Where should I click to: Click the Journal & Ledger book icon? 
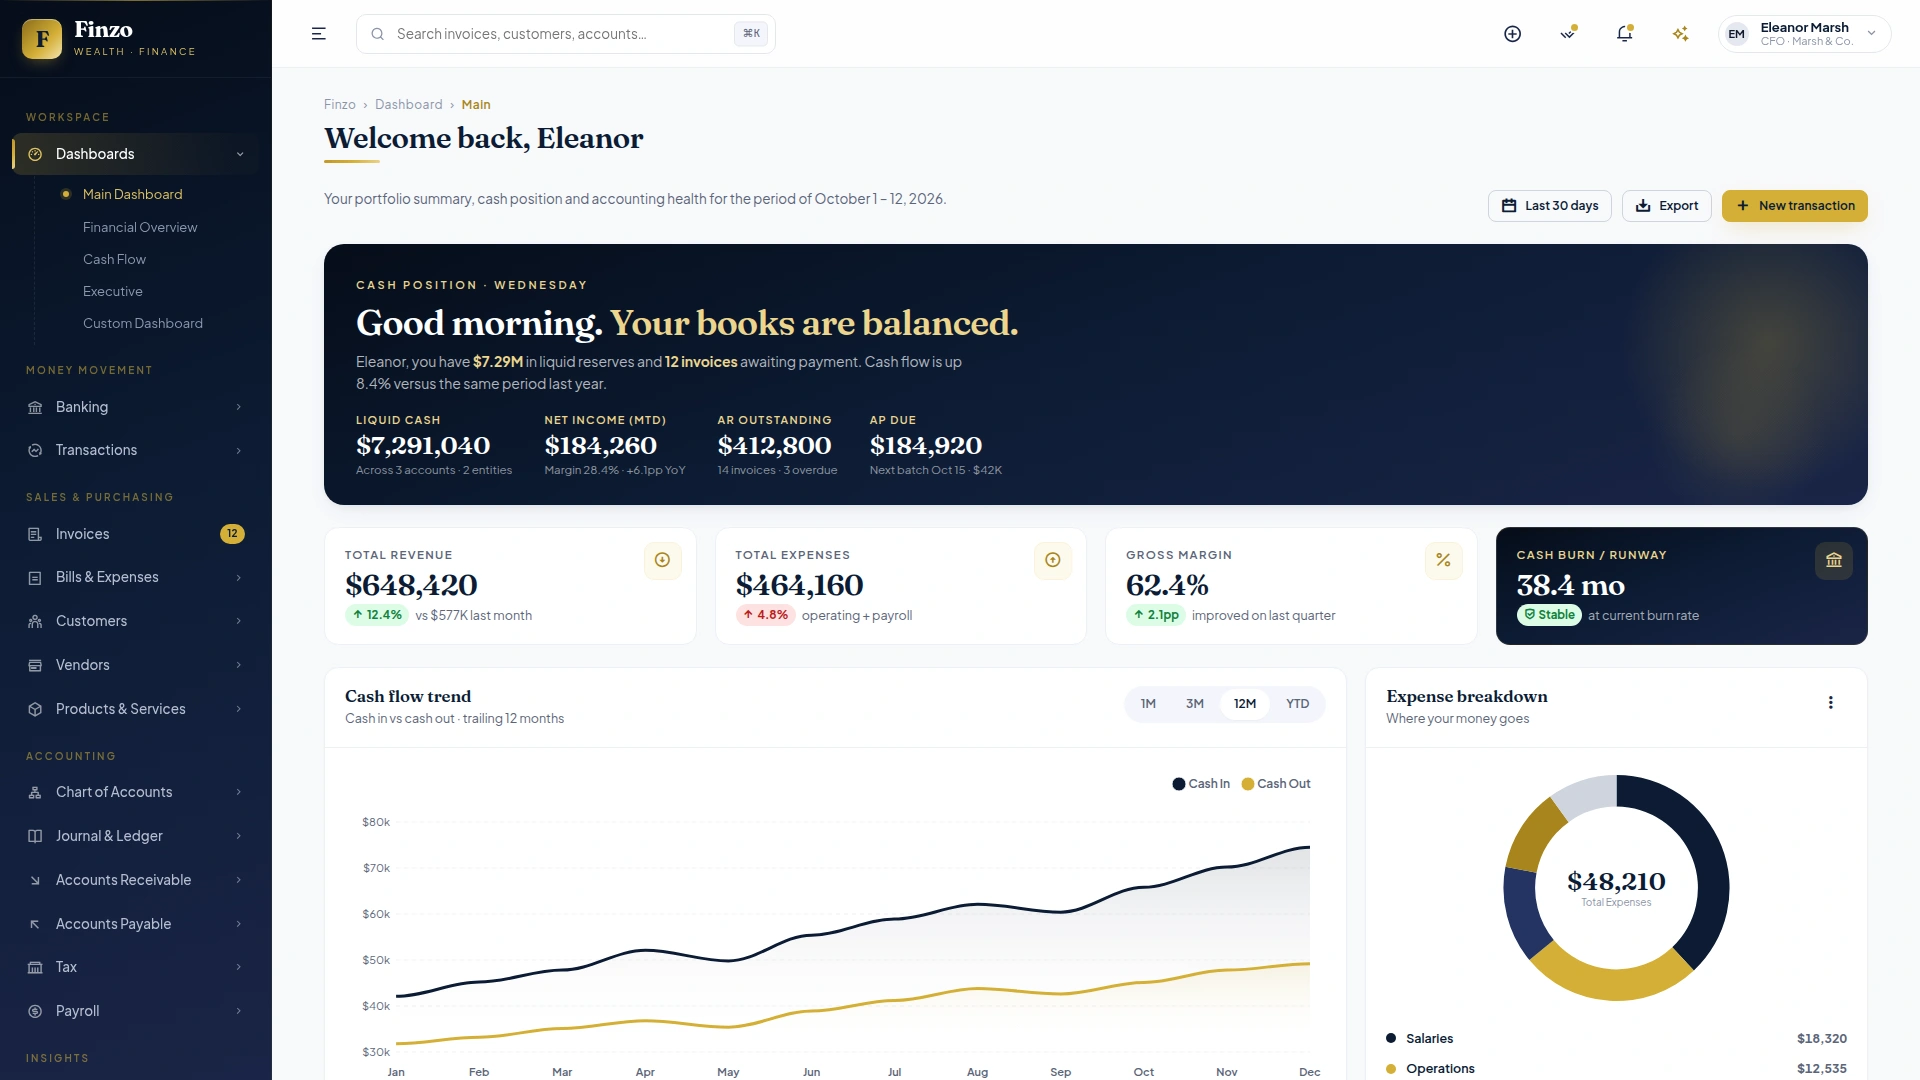(x=35, y=836)
